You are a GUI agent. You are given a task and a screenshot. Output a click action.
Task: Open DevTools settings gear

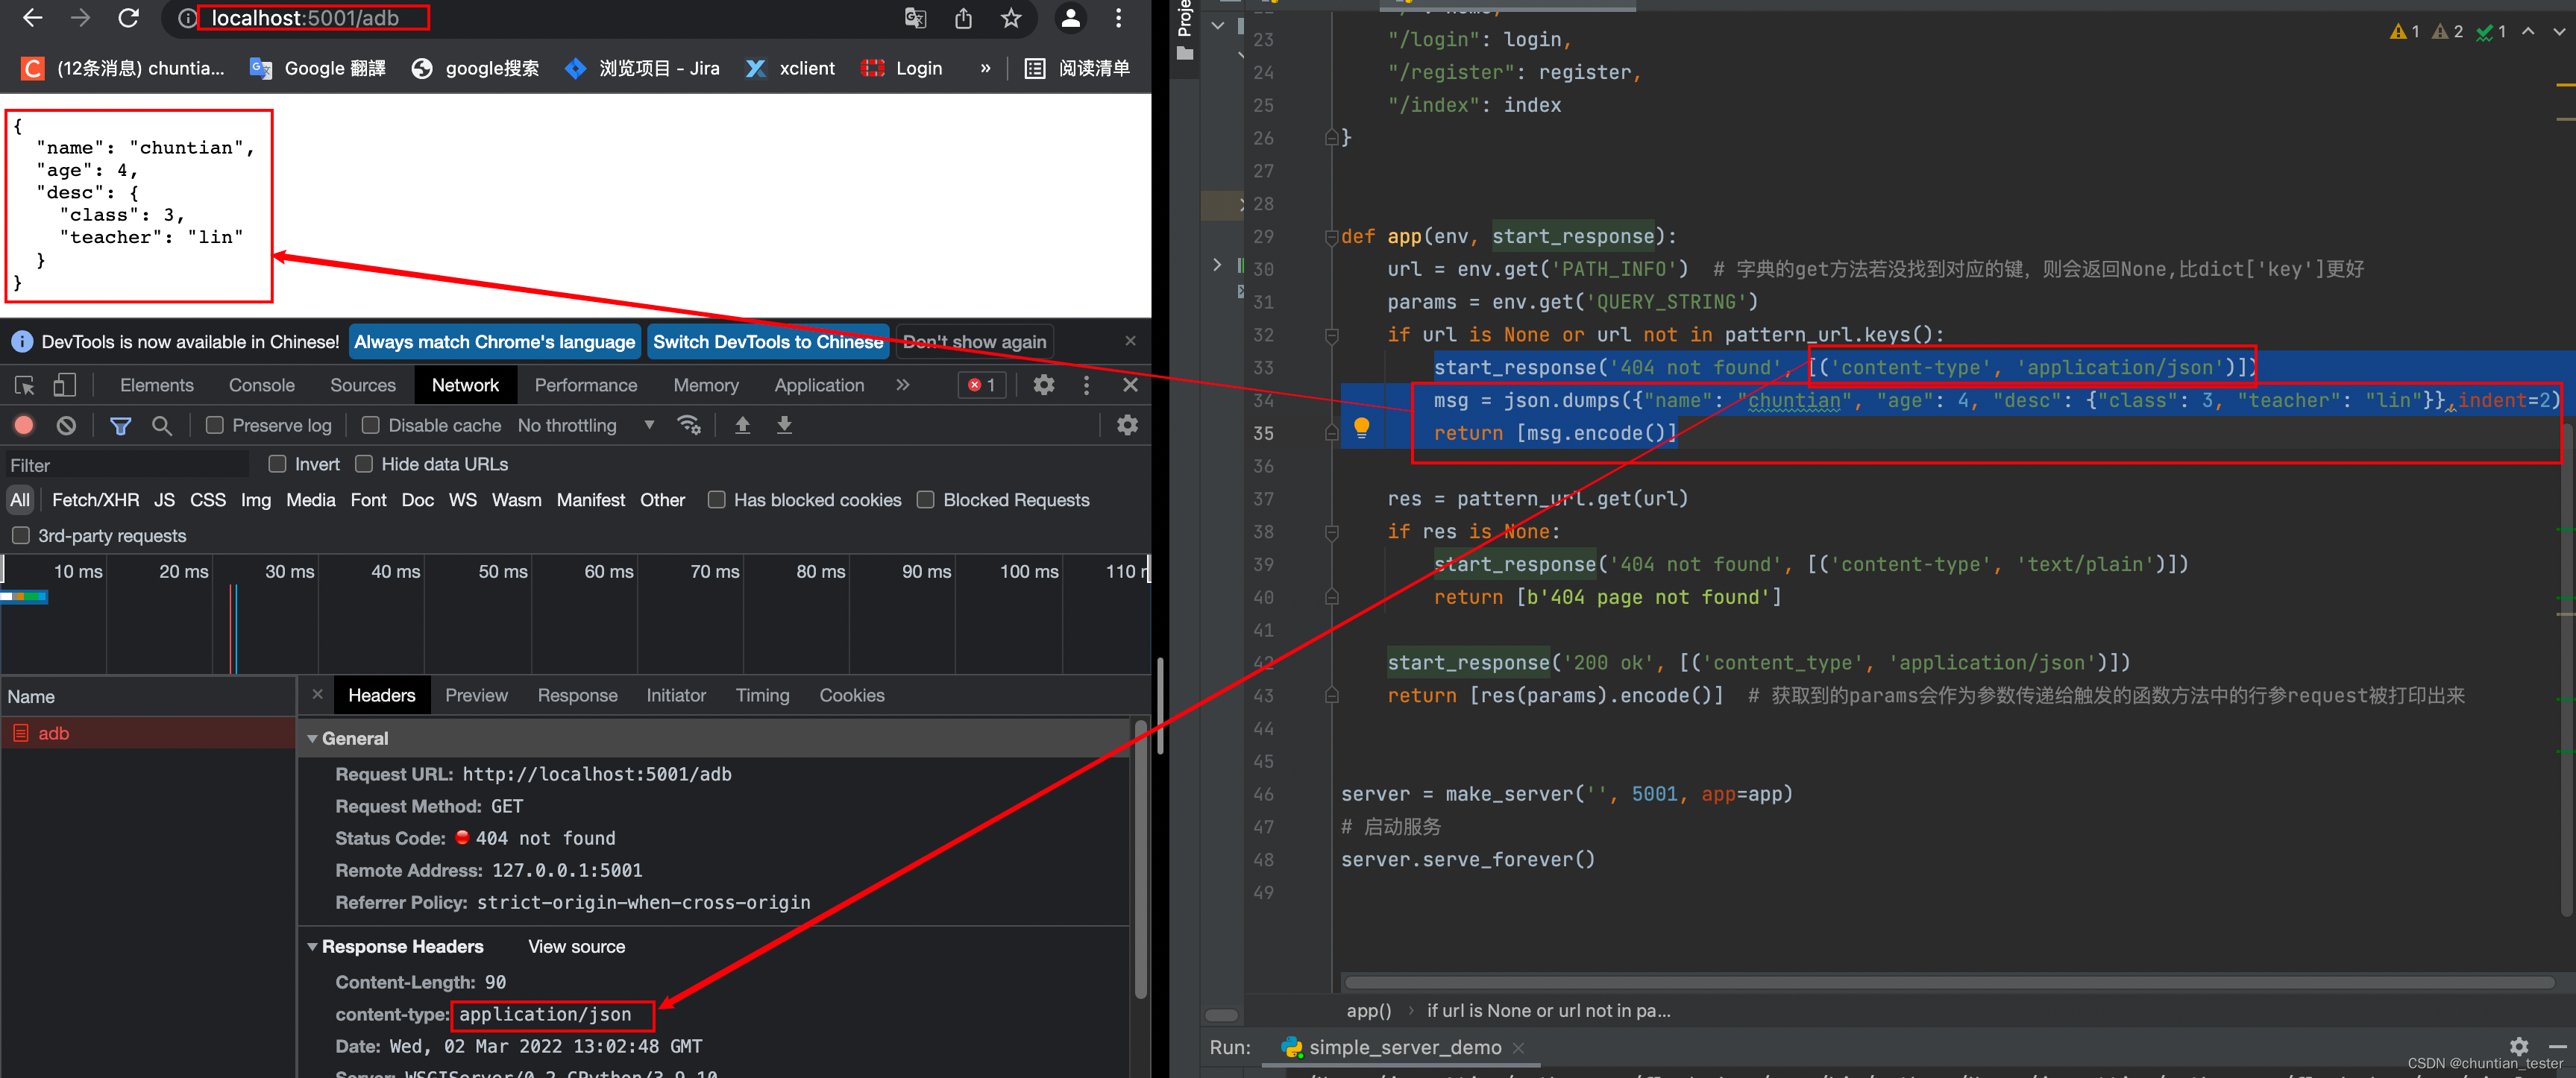1043,385
